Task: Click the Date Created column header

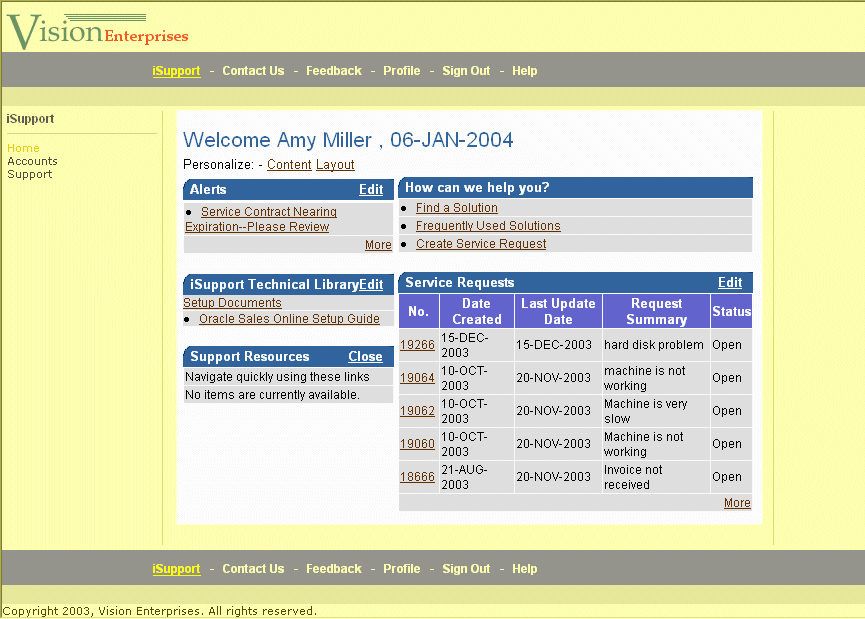Action: tap(477, 311)
